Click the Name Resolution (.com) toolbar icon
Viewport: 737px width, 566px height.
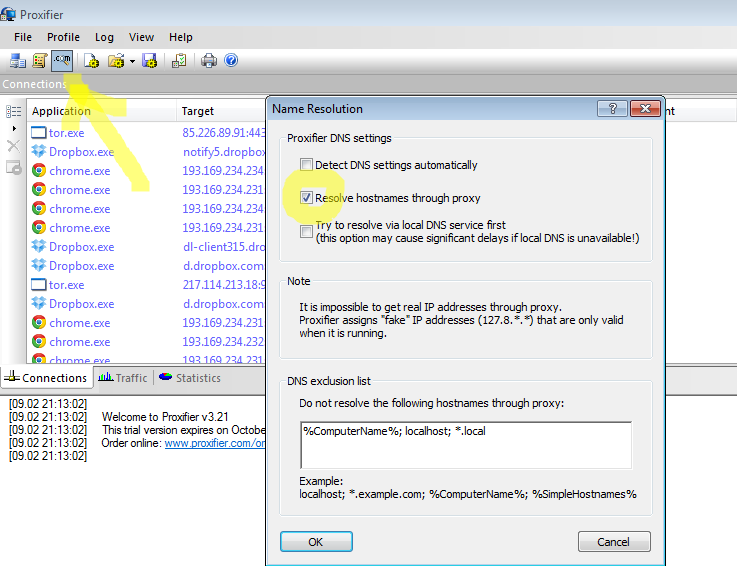[63, 61]
